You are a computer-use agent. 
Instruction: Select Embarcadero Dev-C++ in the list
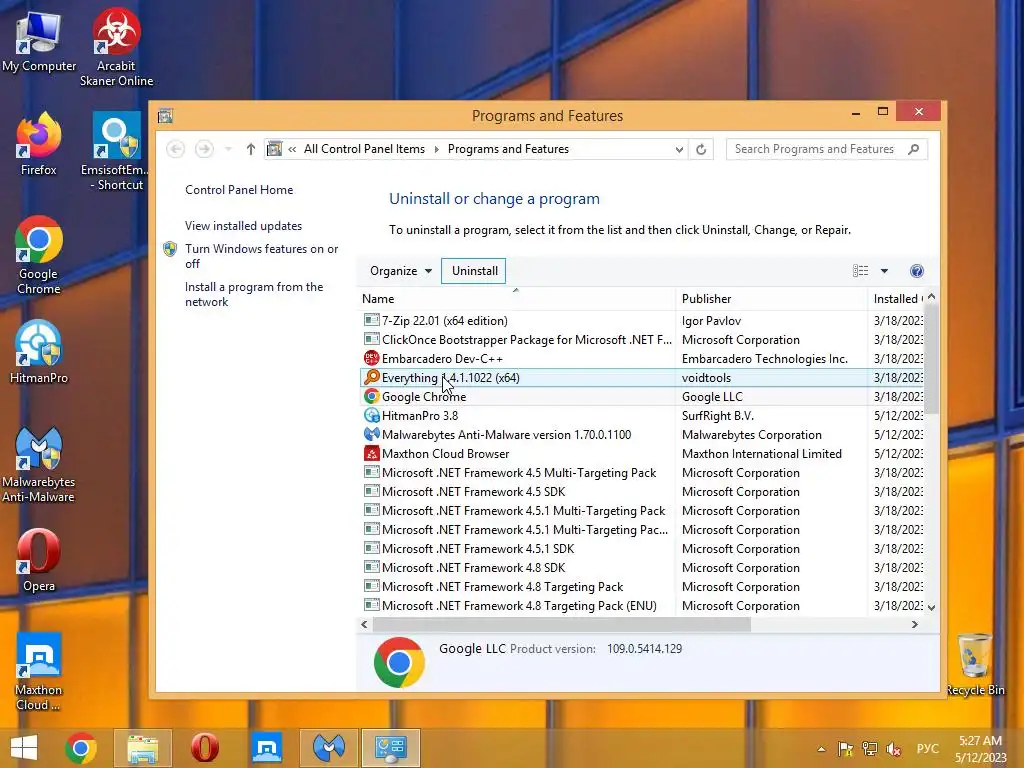(641, 359)
